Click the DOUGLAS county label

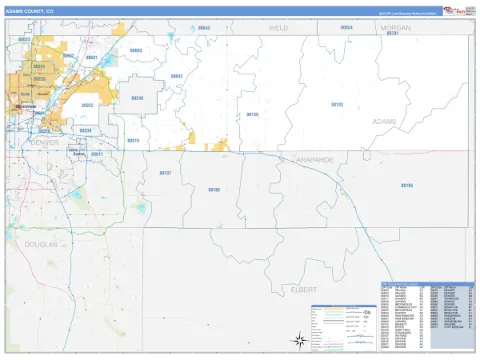(41, 244)
